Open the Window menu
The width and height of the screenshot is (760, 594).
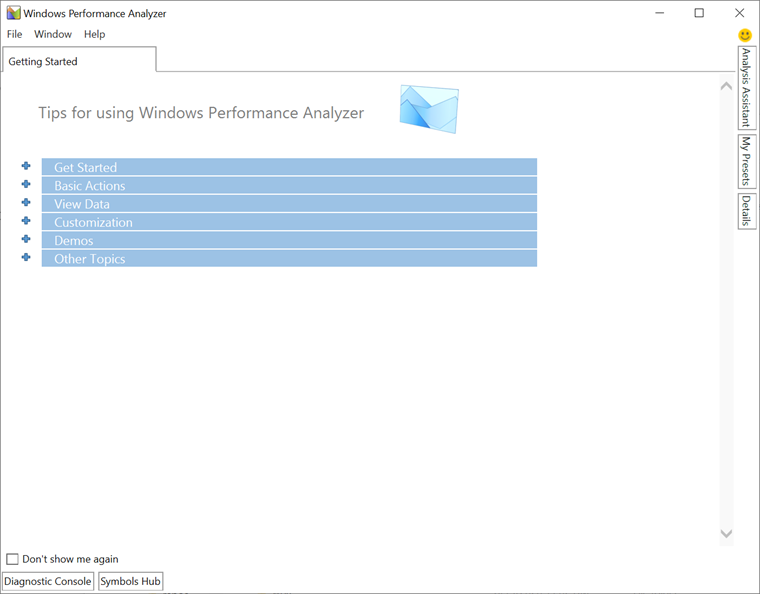[x=53, y=34]
